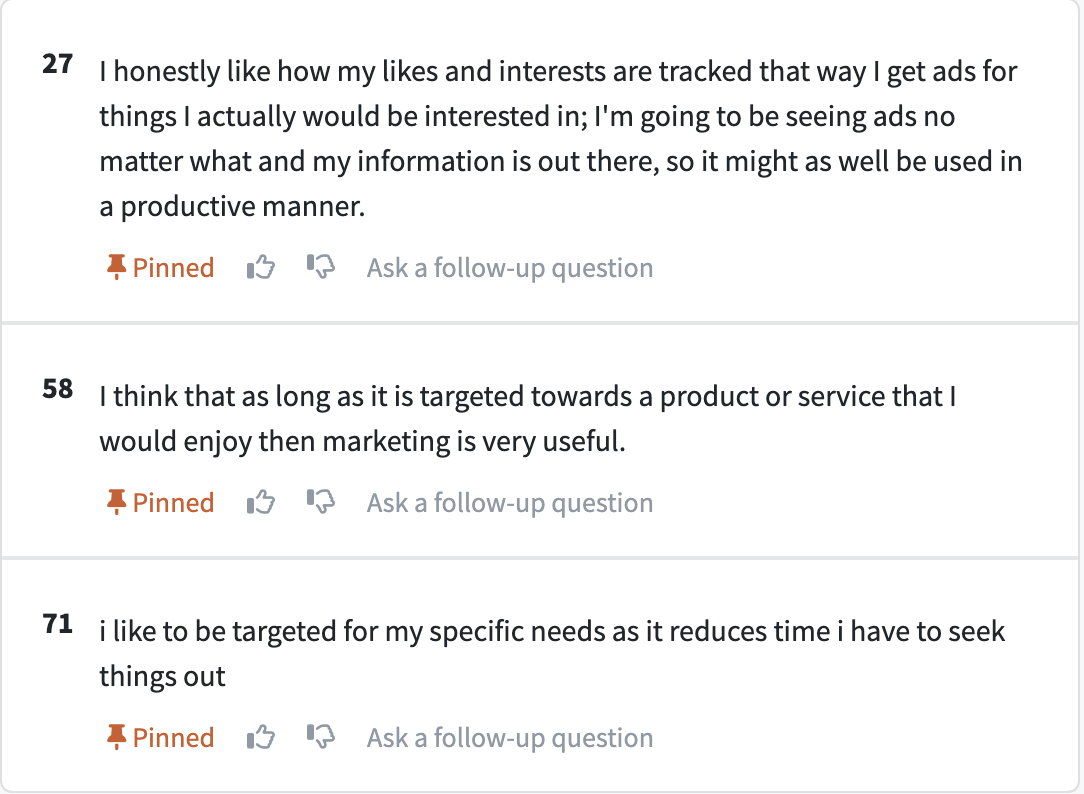This screenshot has height=794, width=1084.
Task: Select respondent number 71
Action: (57, 623)
